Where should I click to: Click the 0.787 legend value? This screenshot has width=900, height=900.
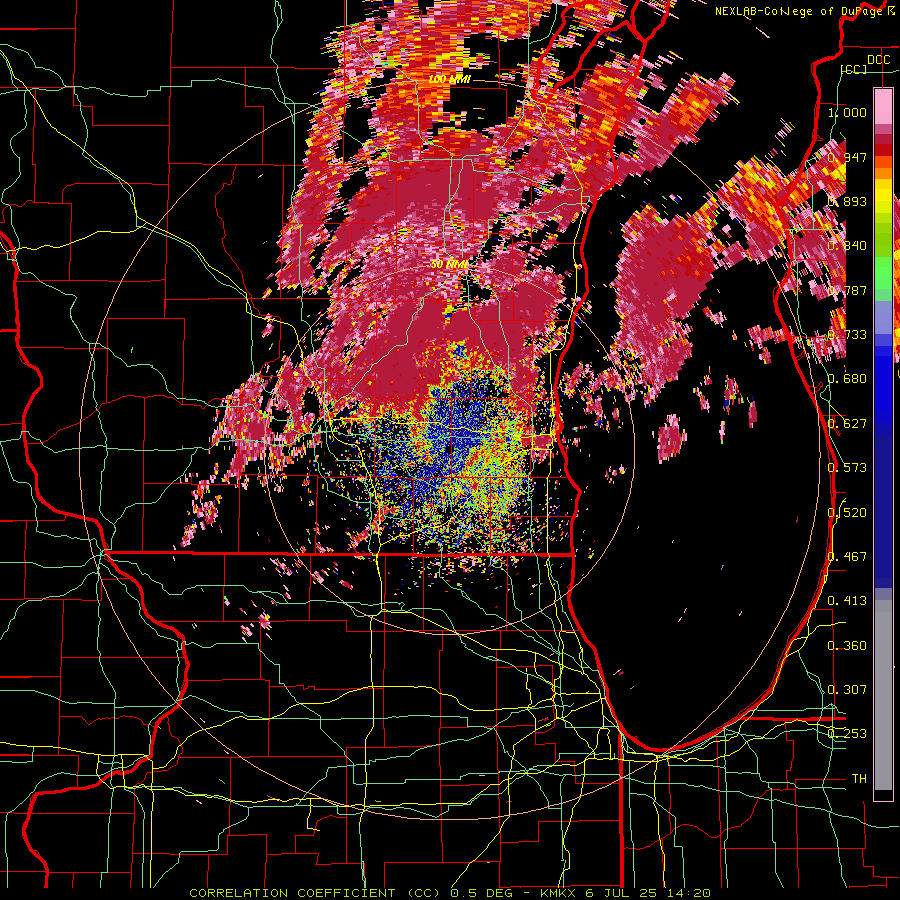pyautogui.click(x=847, y=290)
